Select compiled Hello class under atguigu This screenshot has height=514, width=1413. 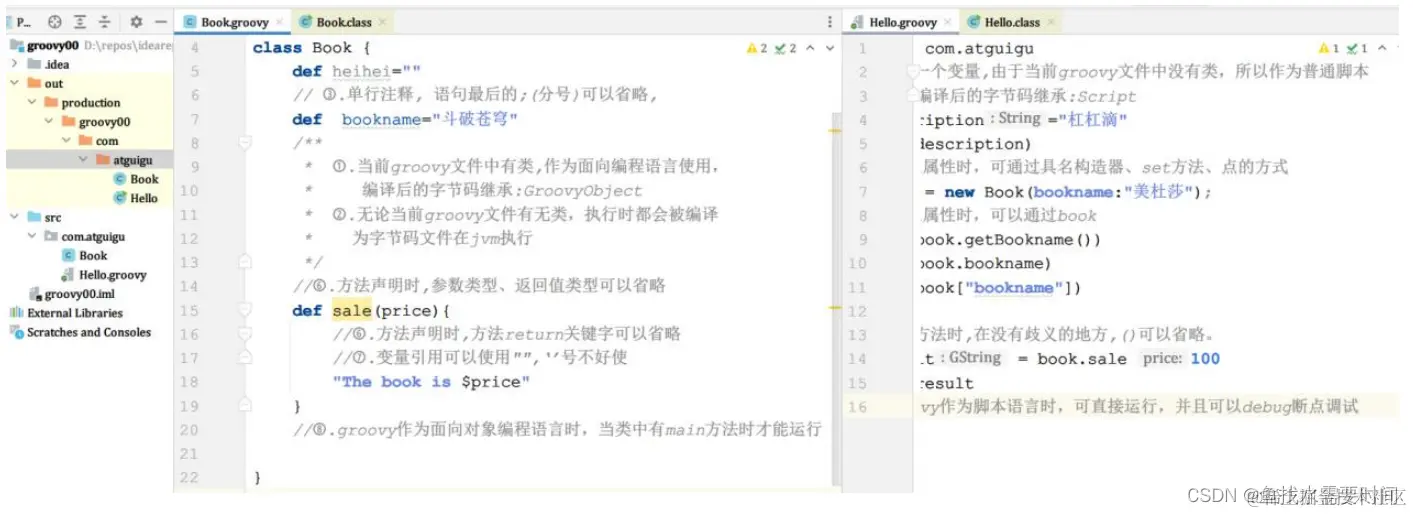[136, 198]
